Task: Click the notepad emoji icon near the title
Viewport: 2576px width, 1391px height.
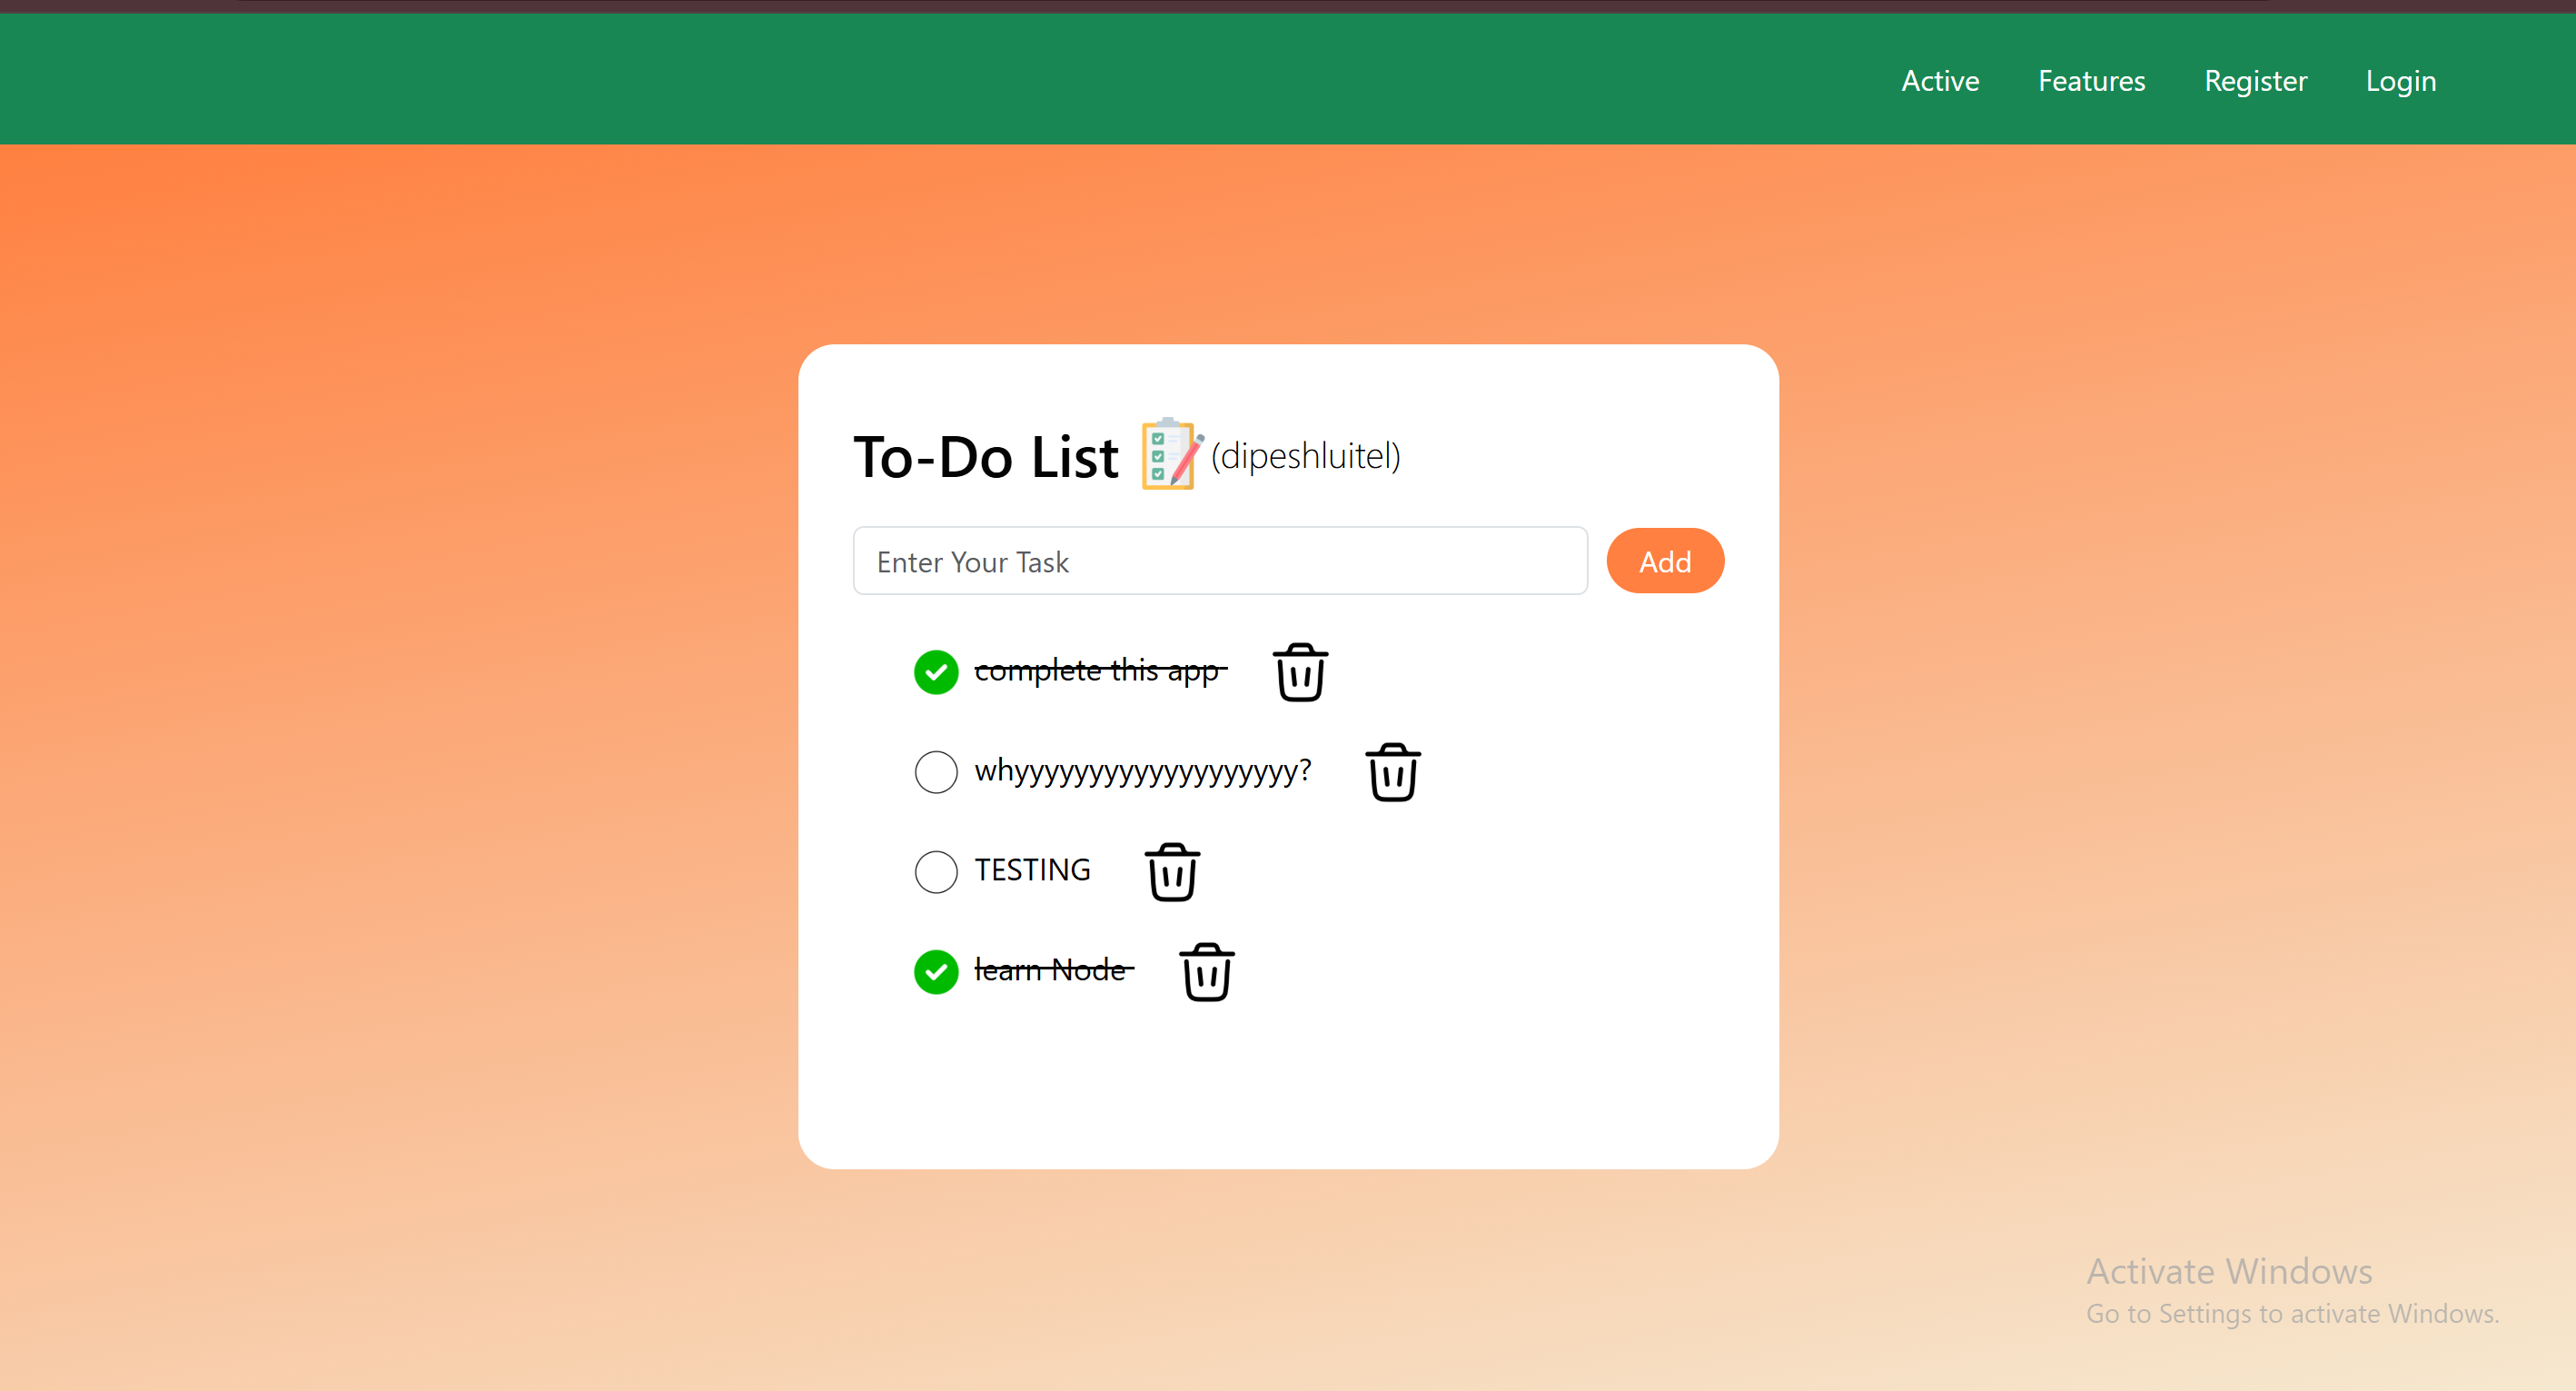Action: pyautogui.click(x=1170, y=455)
